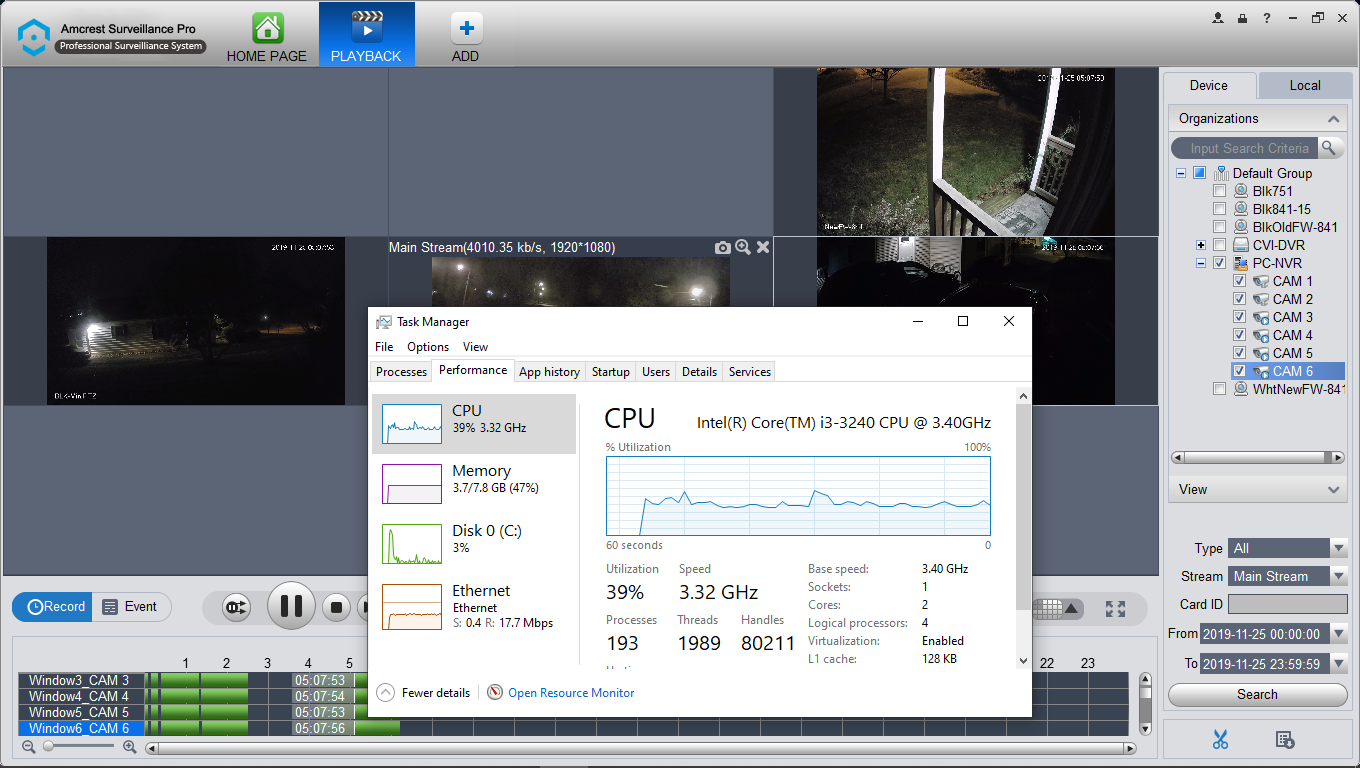The height and width of the screenshot is (768, 1360).
Task: Switch to the Local tab
Action: (x=1305, y=85)
